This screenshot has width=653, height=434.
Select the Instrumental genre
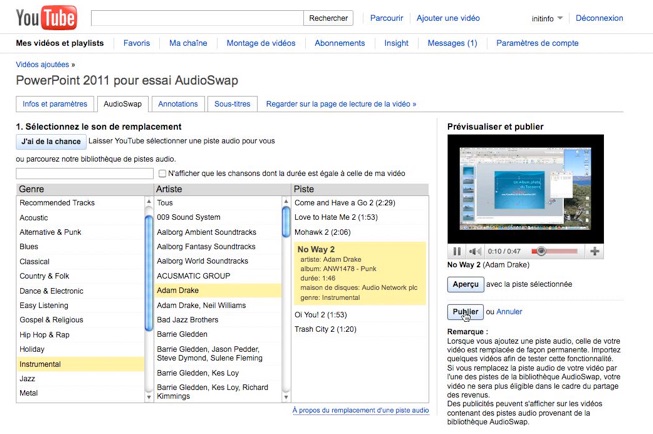(x=81, y=364)
